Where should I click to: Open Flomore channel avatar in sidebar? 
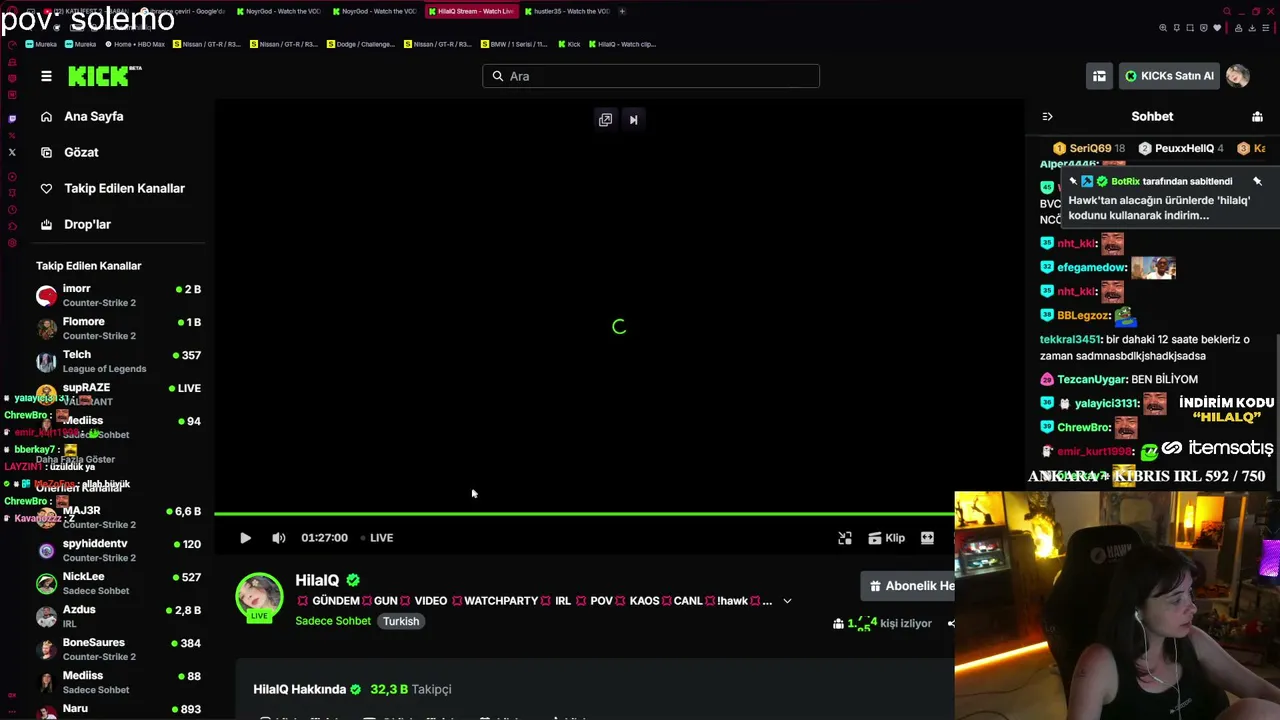(46, 328)
